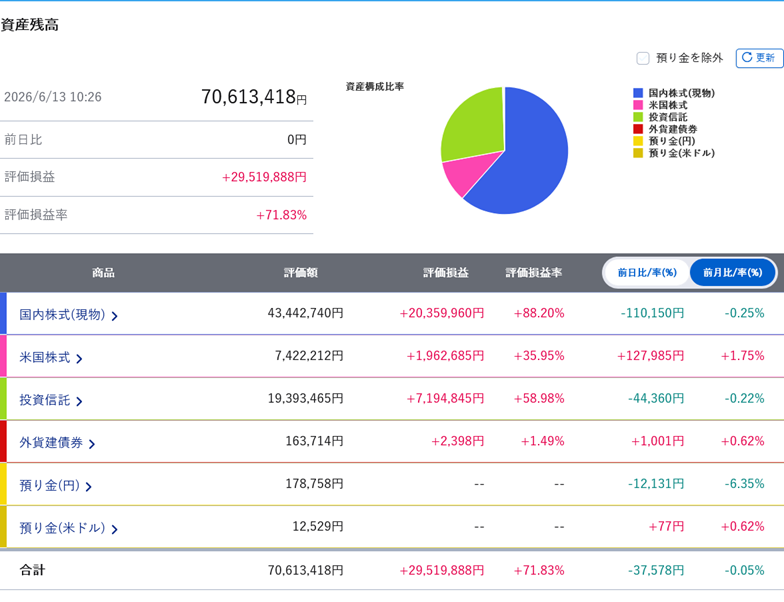Expand 国内株式(現物) row chevron
Viewport: 784px width, 602px height.
[x=114, y=316]
